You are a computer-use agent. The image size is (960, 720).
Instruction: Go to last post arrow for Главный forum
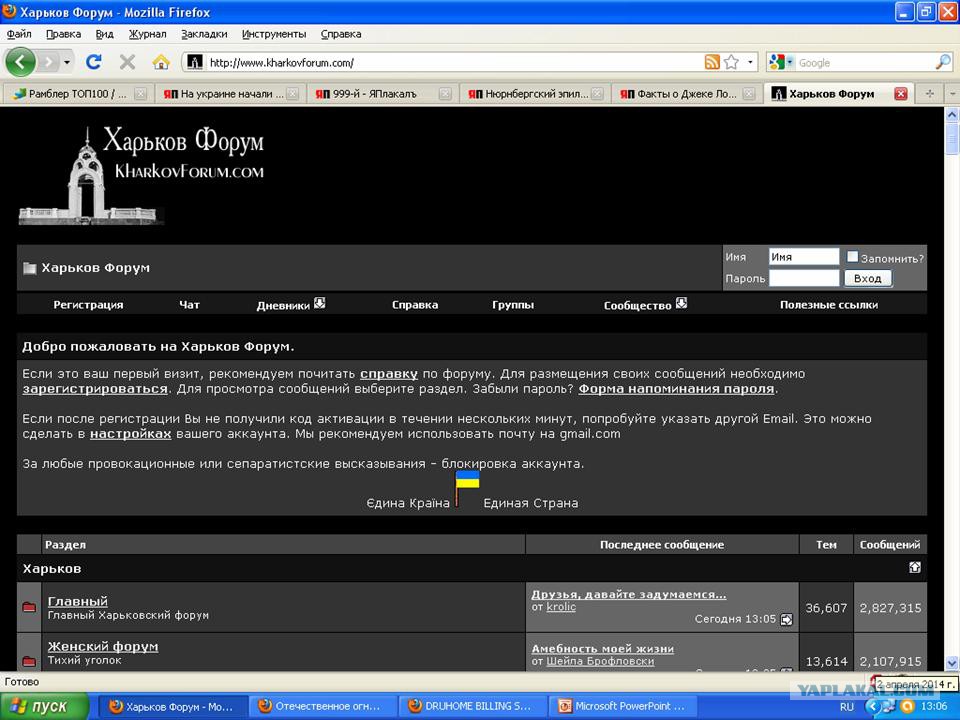tap(787, 620)
